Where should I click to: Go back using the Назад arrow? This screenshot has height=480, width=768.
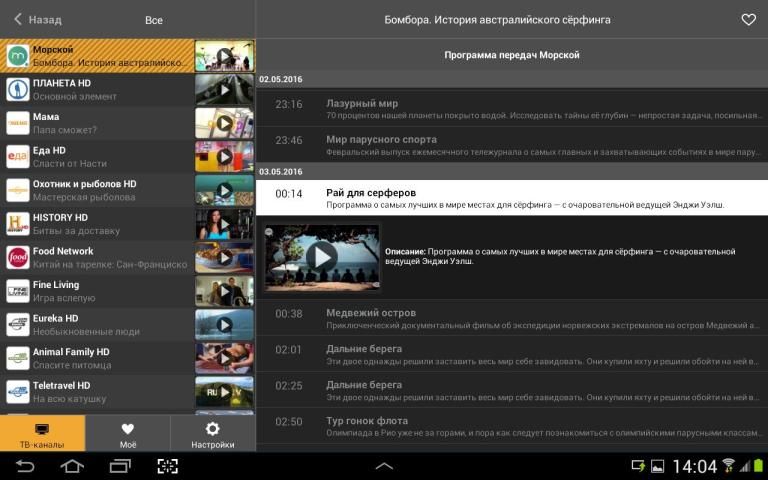pos(37,20)
